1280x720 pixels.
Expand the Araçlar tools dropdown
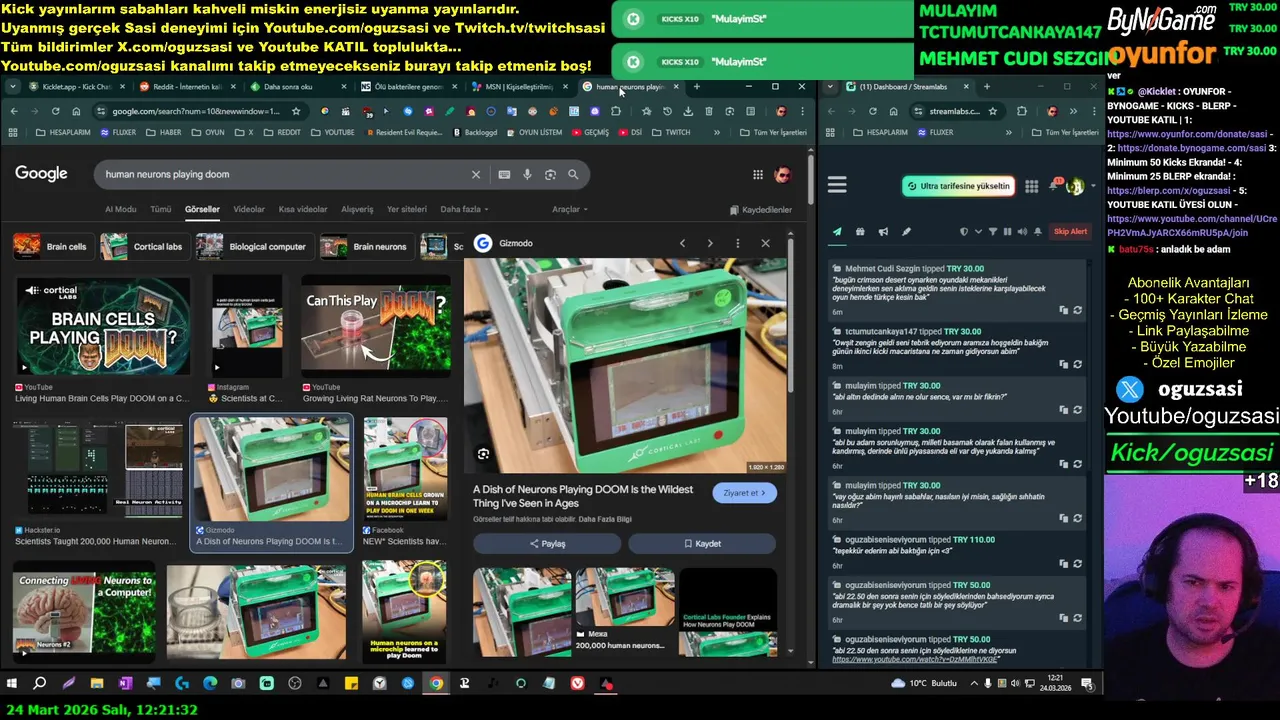pos(570,209)
